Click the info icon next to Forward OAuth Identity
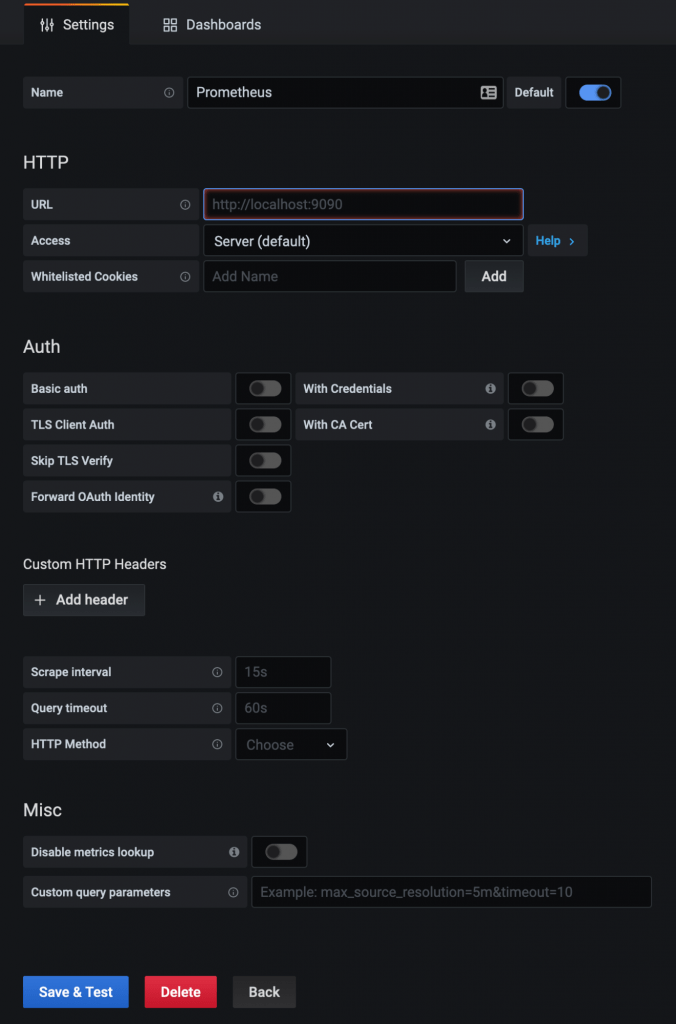Image resolution: width=676 pixels, height=1024 pixels. click(x=218, y=496)
